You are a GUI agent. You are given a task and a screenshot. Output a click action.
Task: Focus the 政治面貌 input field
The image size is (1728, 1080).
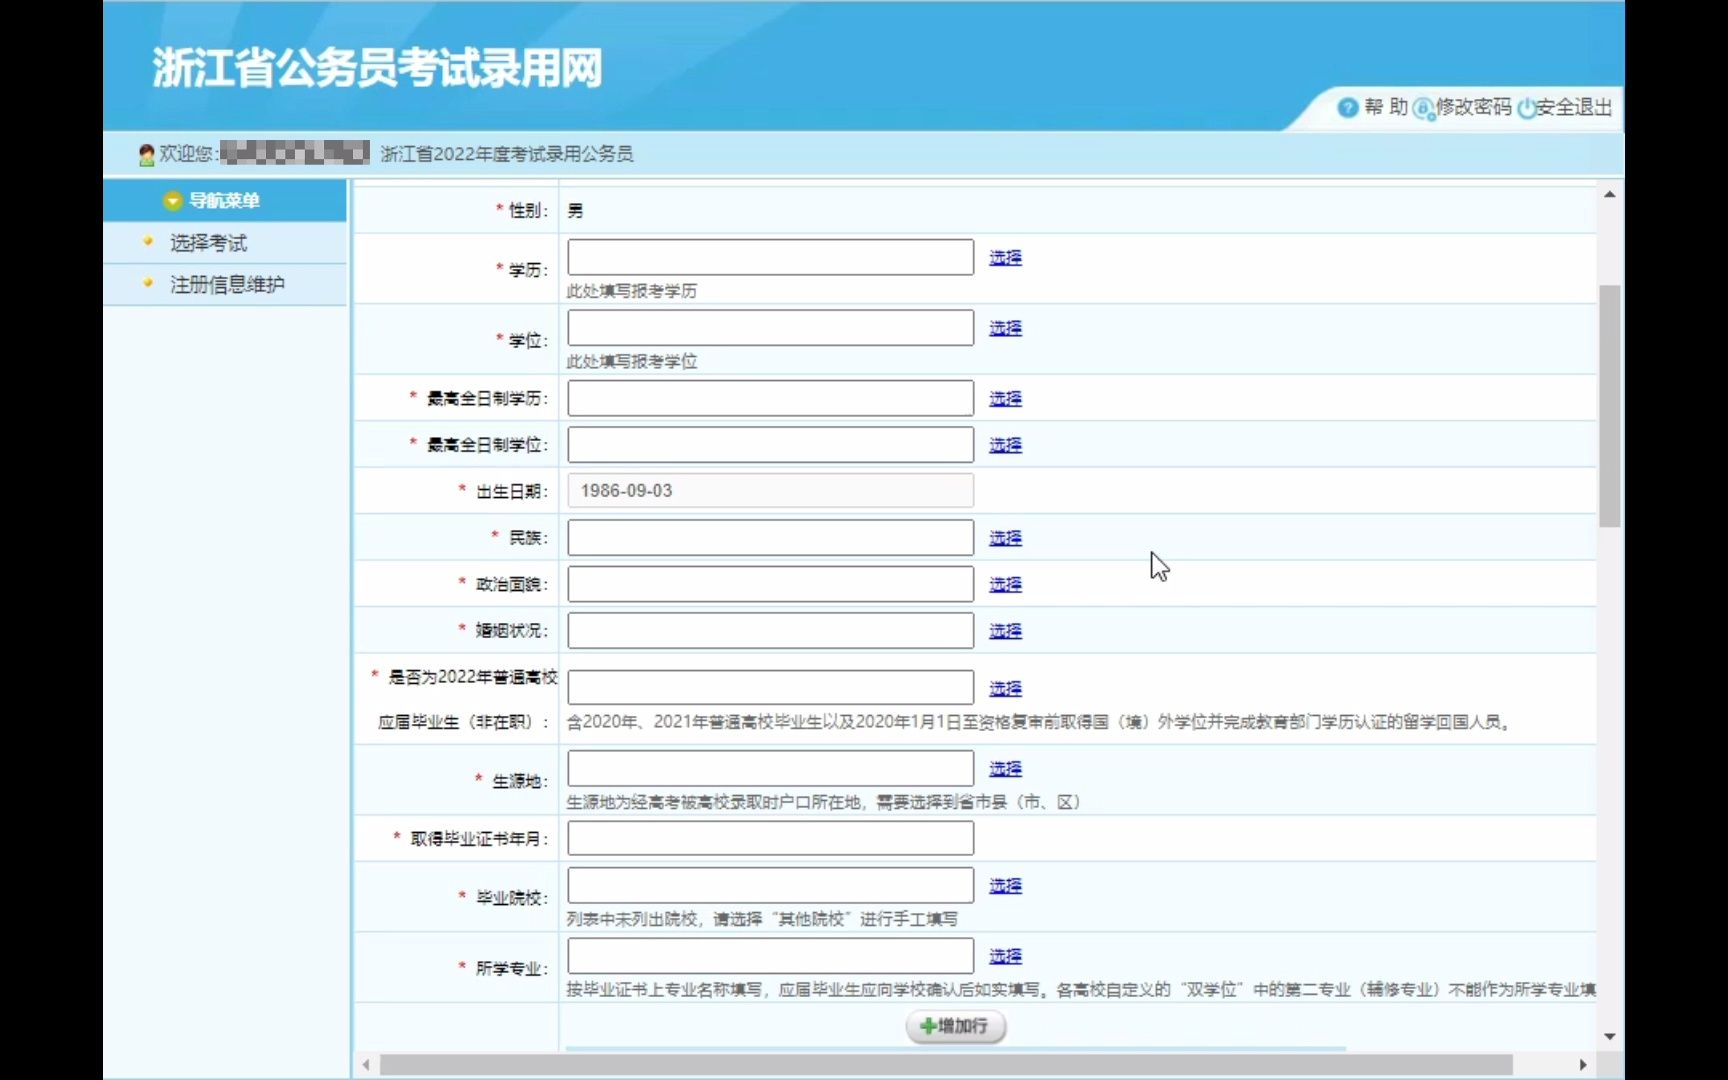(x=770, y=584)
